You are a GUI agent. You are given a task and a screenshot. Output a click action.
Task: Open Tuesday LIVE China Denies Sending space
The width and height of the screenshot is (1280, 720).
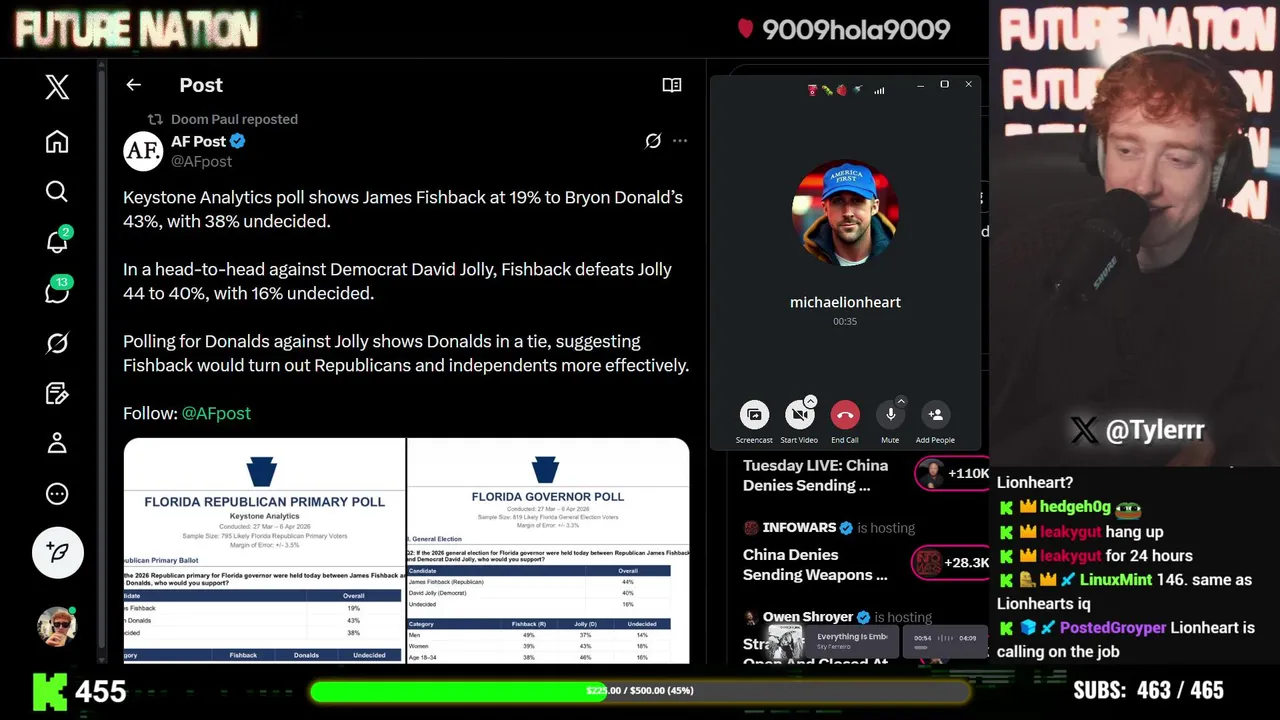(x=815, y=475)
